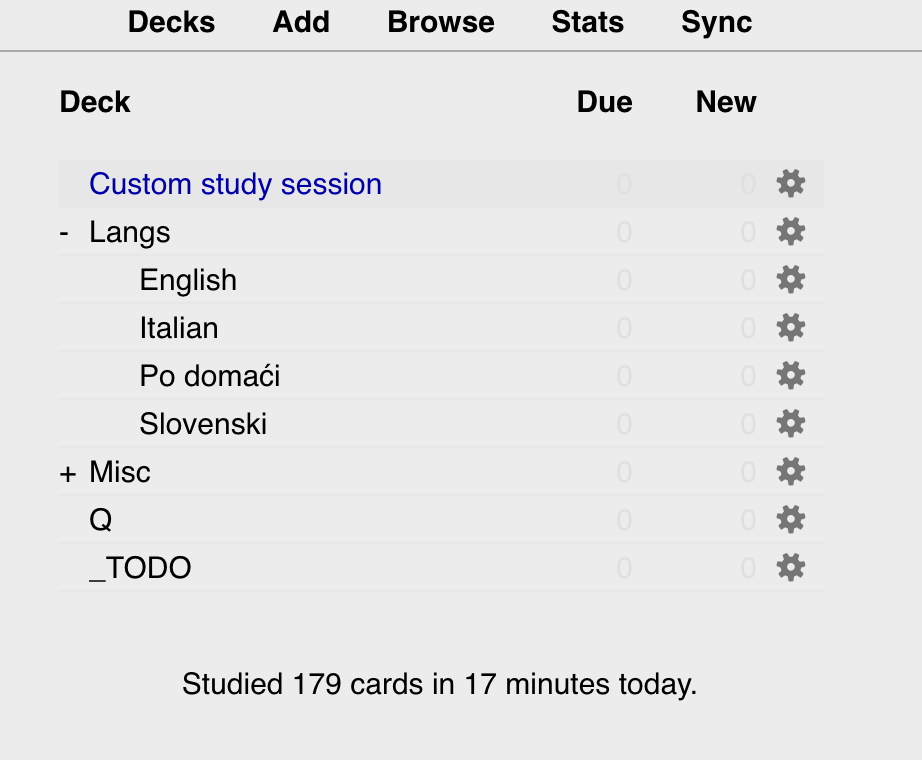Open the English subdeck

188,279
